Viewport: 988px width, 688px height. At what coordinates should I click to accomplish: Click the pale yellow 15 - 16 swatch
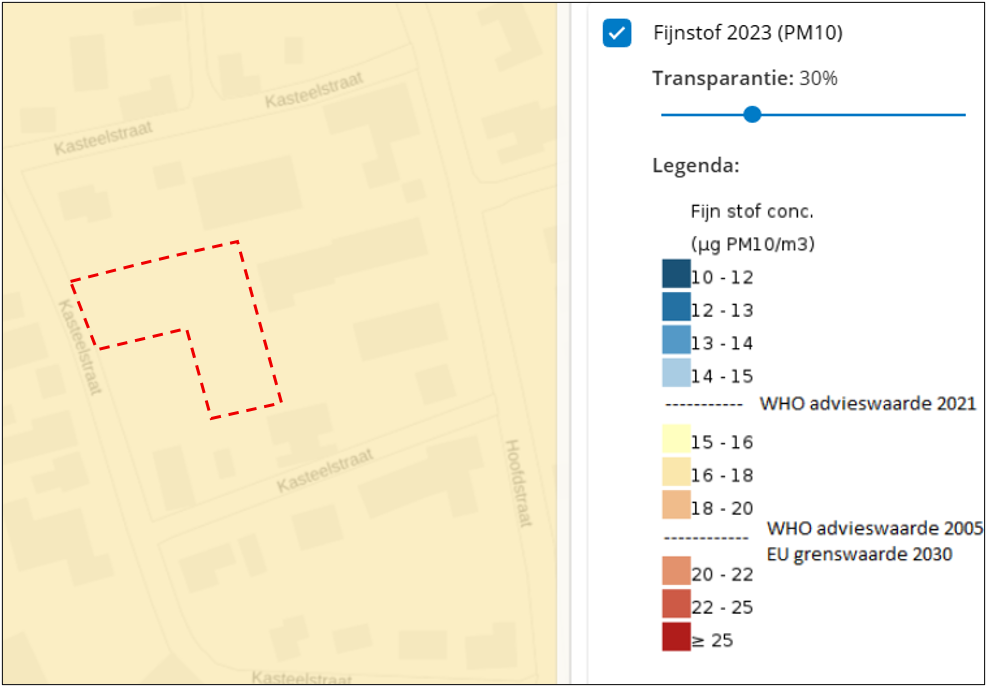(x=676, y=439)
